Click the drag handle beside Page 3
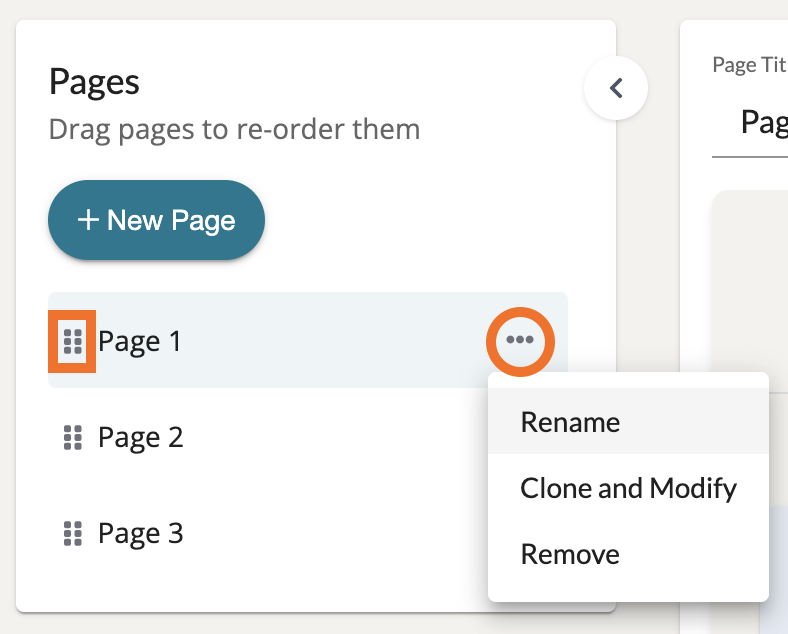Viewport: 788px width, 634px height. 73,533
